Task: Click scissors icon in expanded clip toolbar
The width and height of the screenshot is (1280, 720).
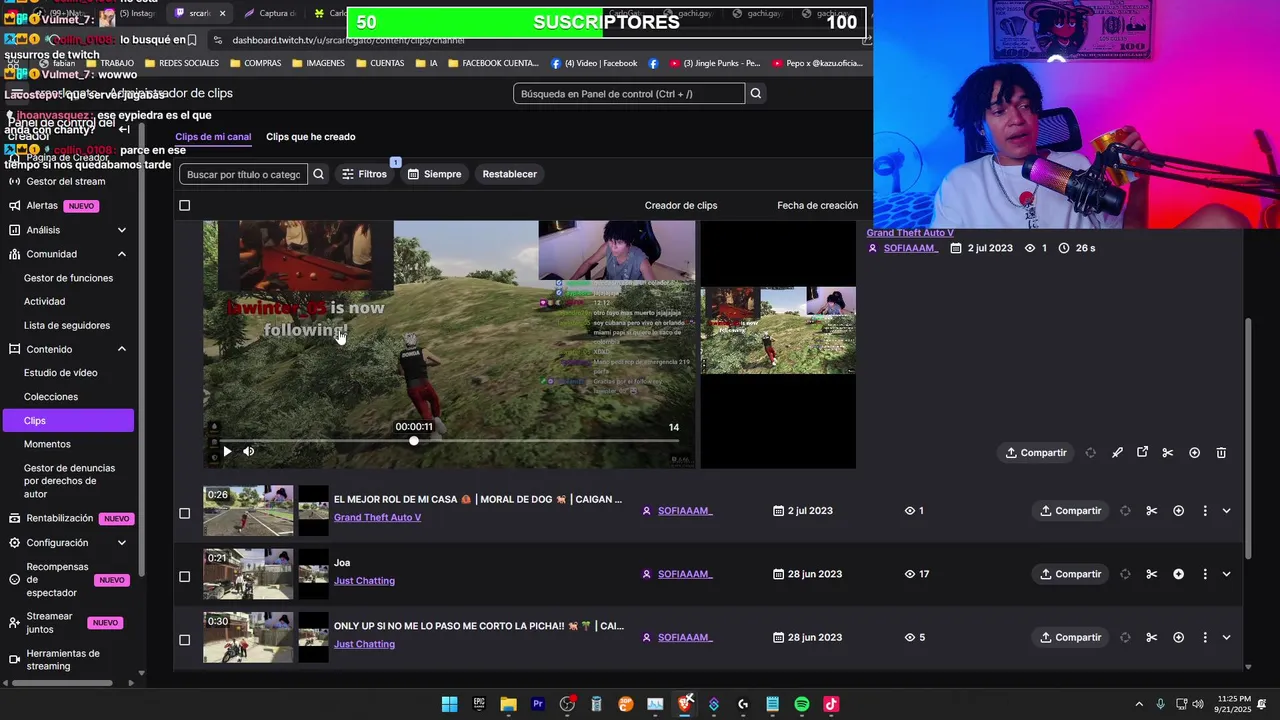Action: [1167, 453]
